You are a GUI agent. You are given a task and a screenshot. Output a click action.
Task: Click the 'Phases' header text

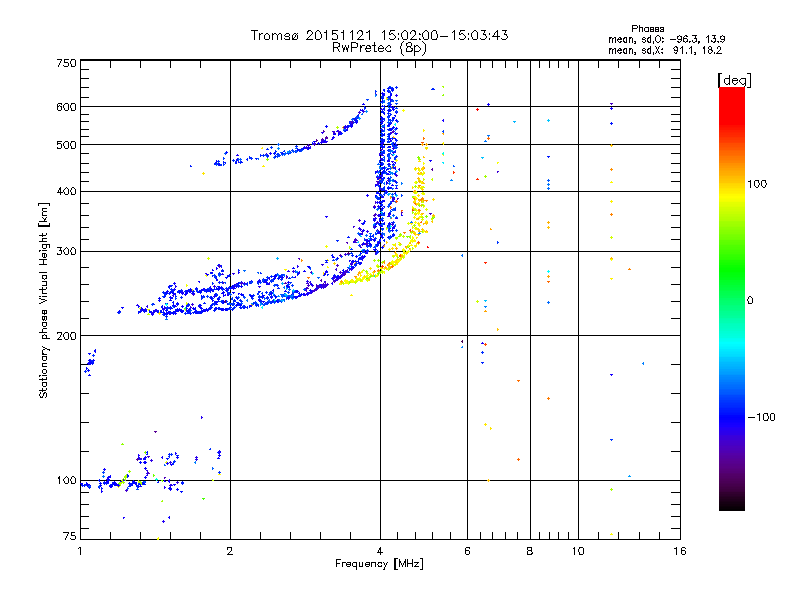[647, 29]
